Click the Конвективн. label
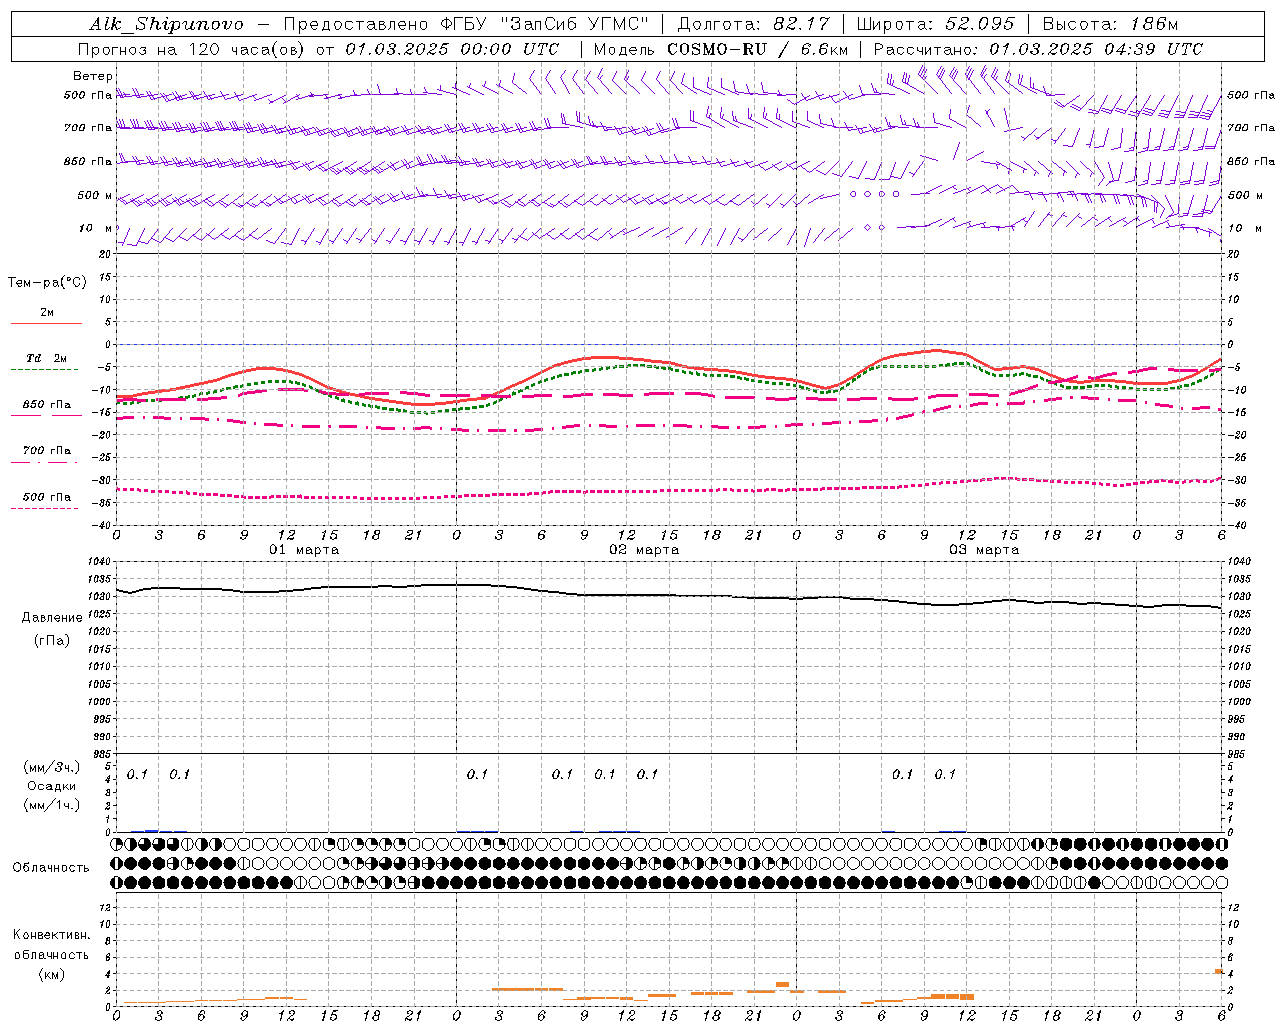 [51, 935]
